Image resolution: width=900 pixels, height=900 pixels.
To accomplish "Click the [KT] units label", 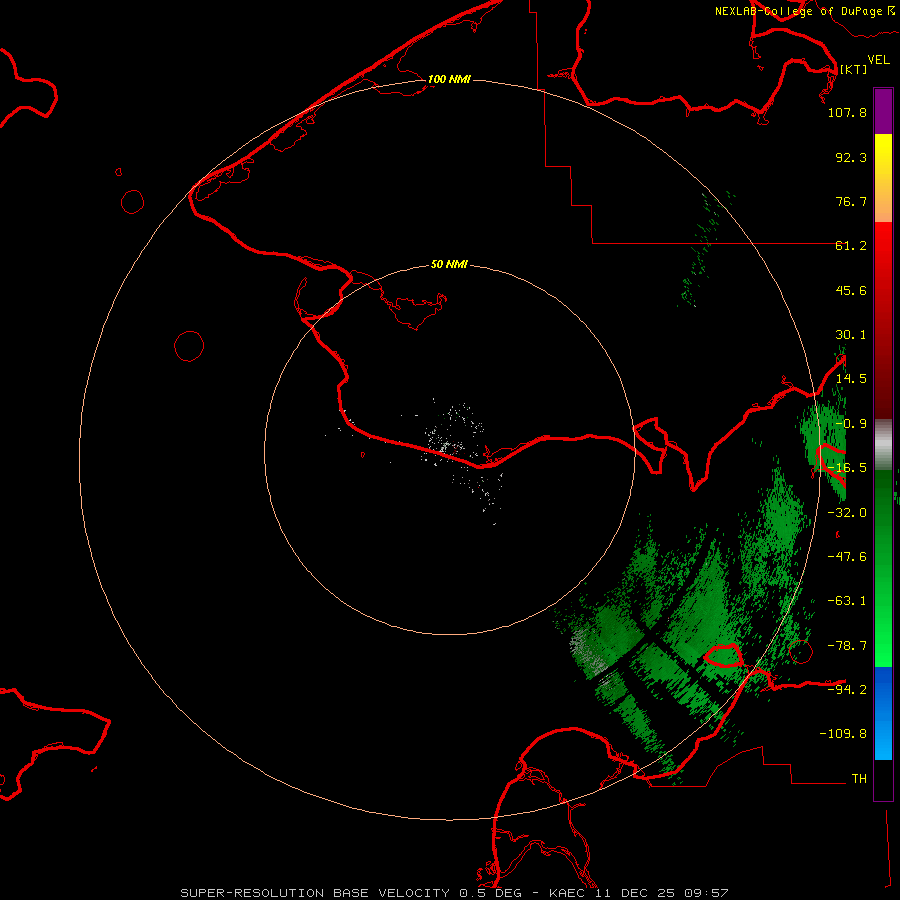I will pyautogui.click(x=853, y=69).
